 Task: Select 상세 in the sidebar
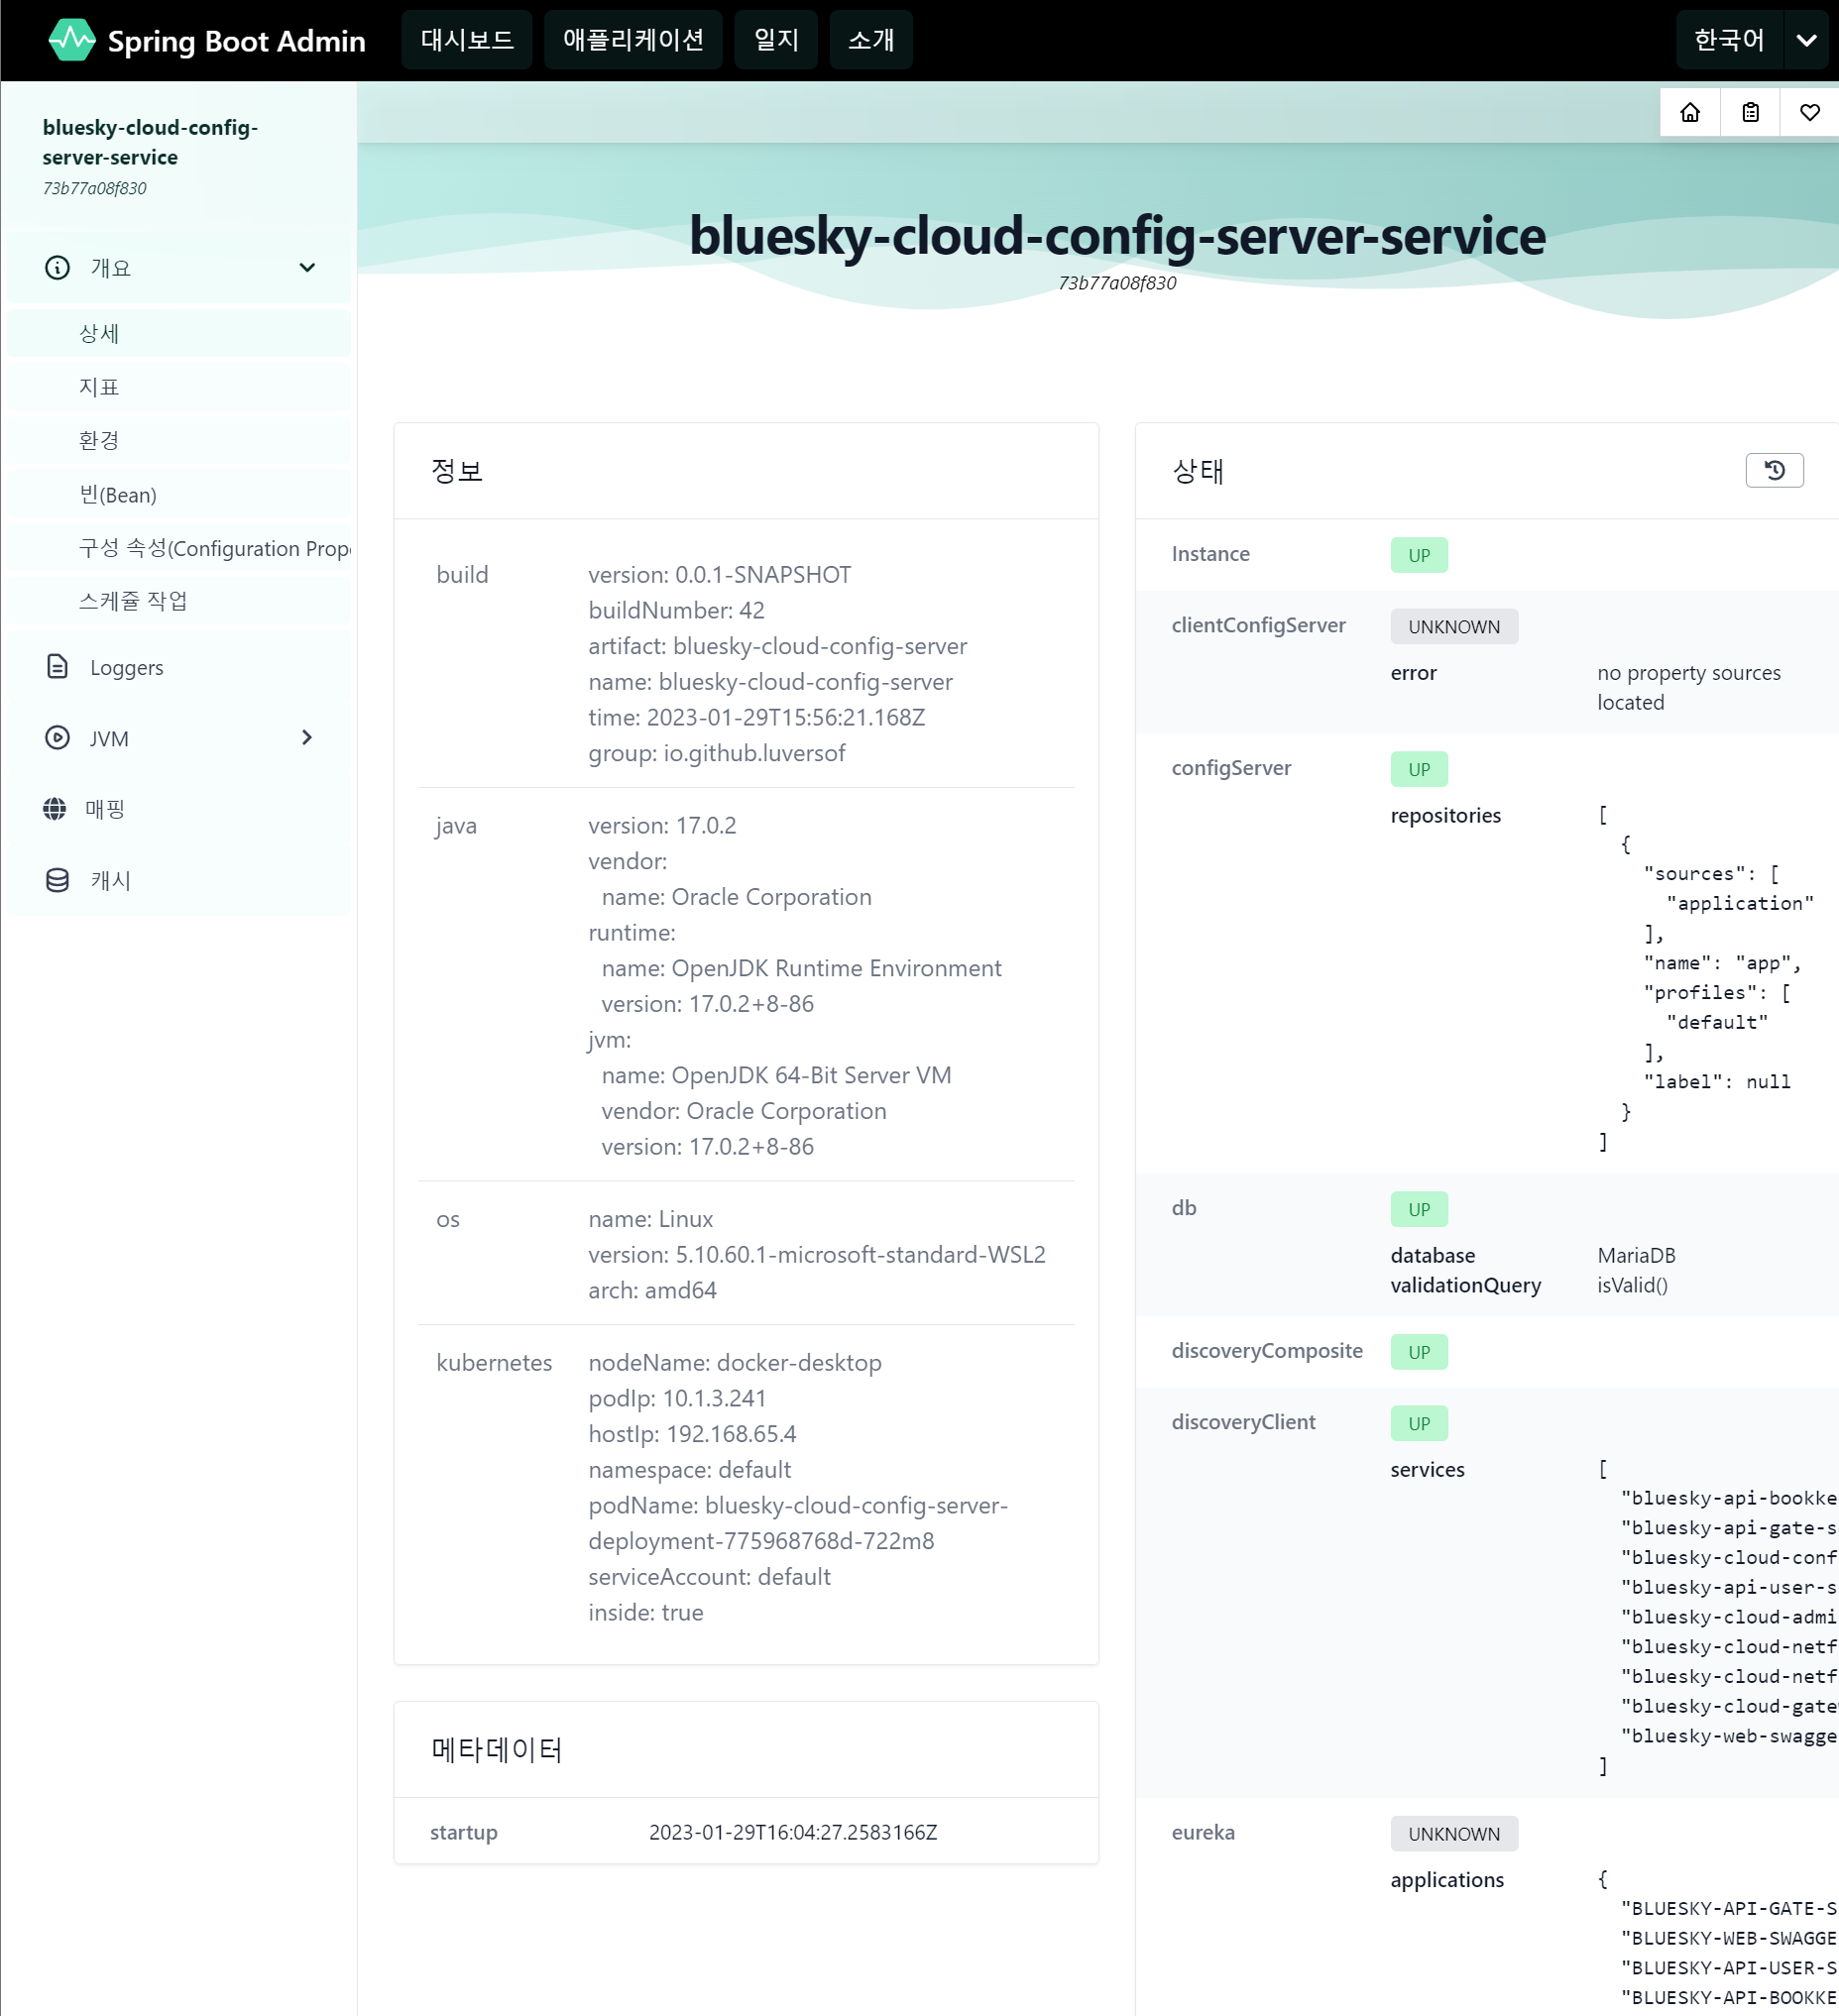pyautogui.click(x=179, y=333)
